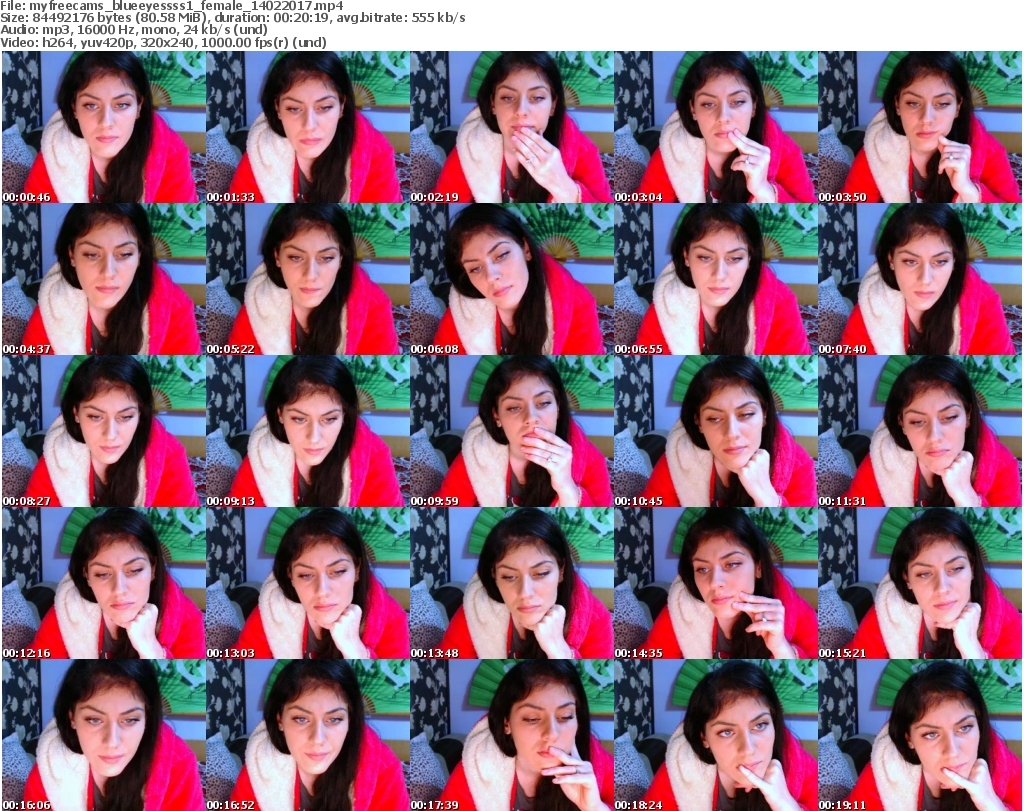Select the frame at 00:07:40
The width and height of the screenshot is (1024, 811).
point(920,279)
